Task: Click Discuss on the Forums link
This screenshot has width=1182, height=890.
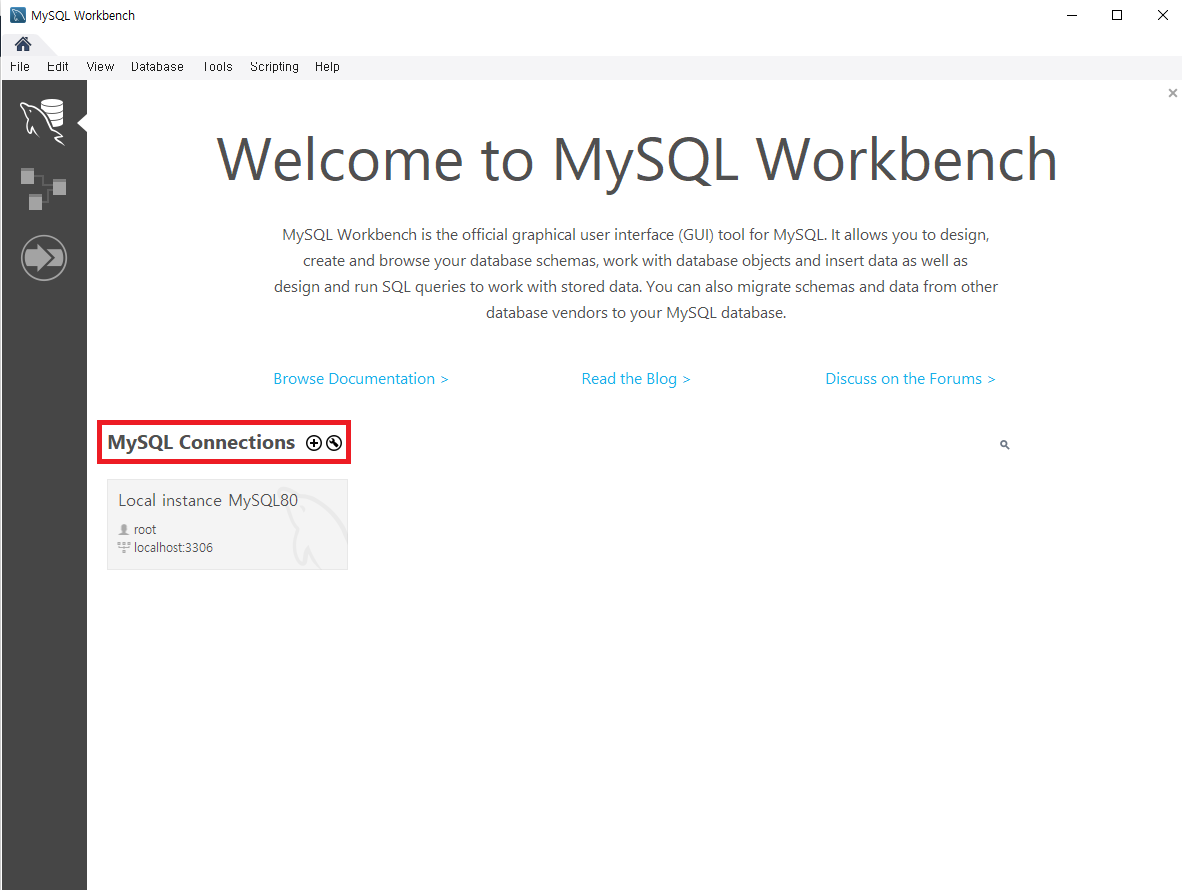Action: click(x=910, y=379)
